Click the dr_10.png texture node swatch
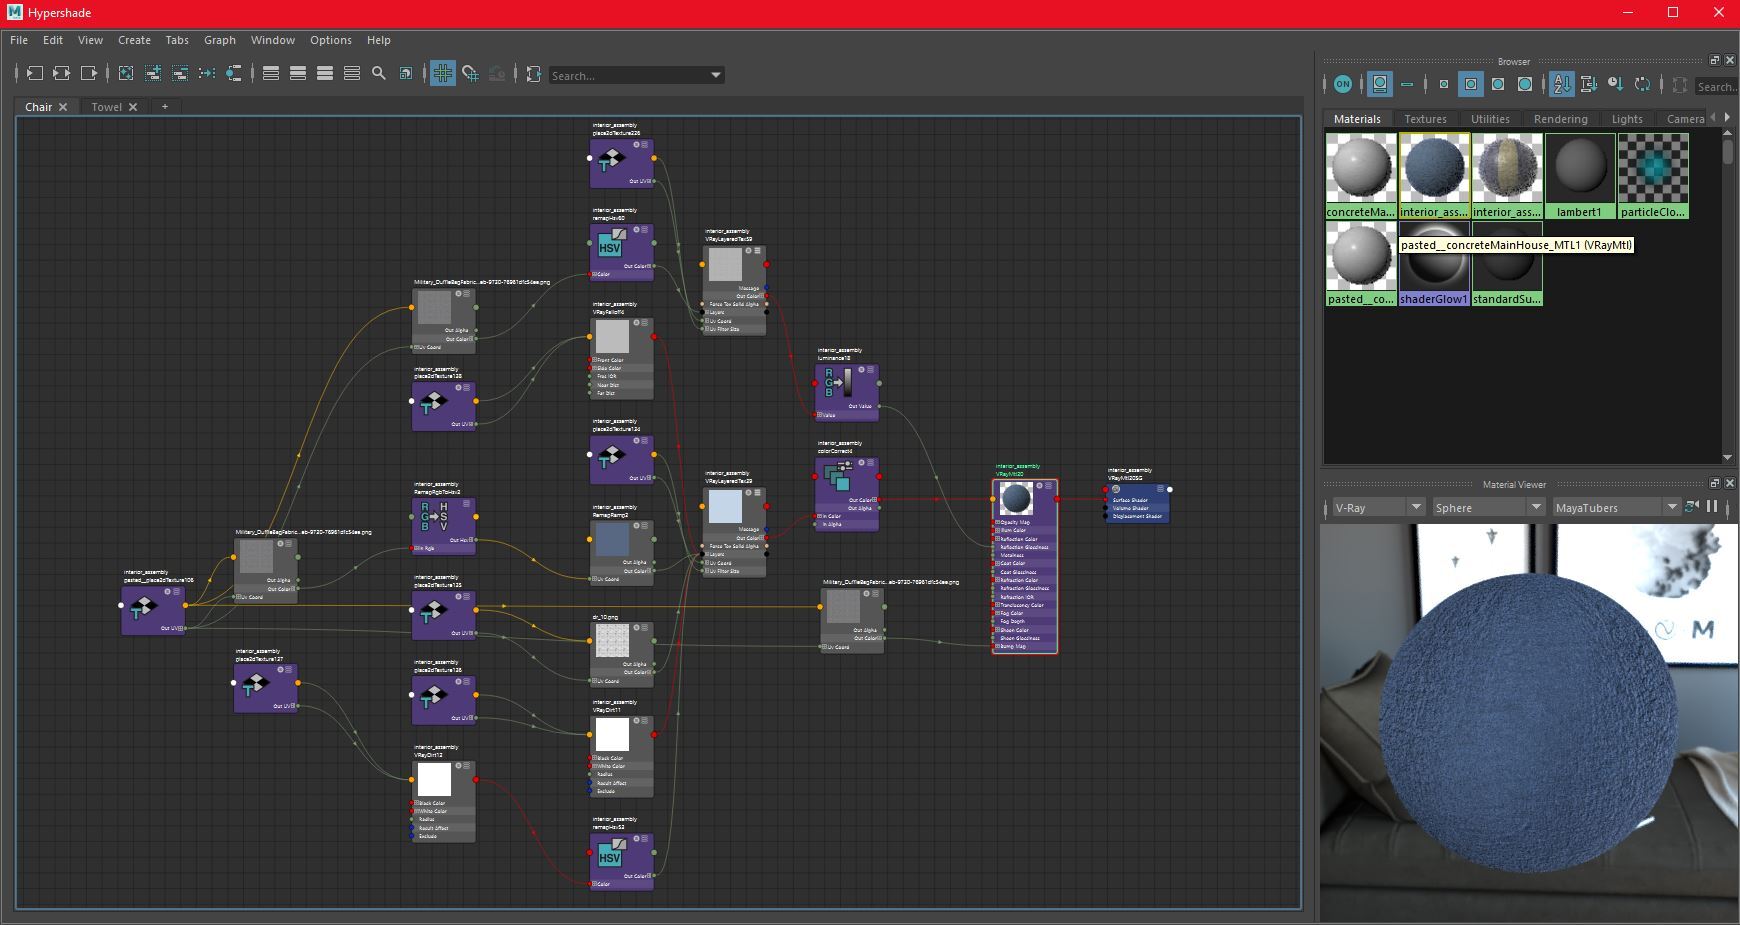Viewport: 1740px width, 925px height. point(612,640)
